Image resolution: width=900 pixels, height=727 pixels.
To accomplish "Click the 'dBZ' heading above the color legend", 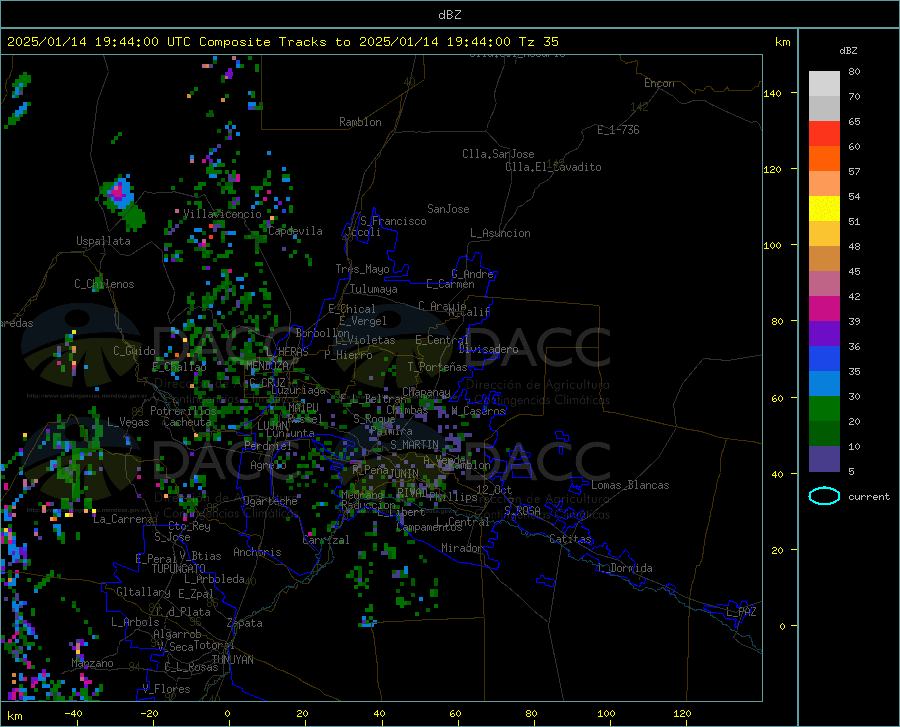I will [848, 50].
